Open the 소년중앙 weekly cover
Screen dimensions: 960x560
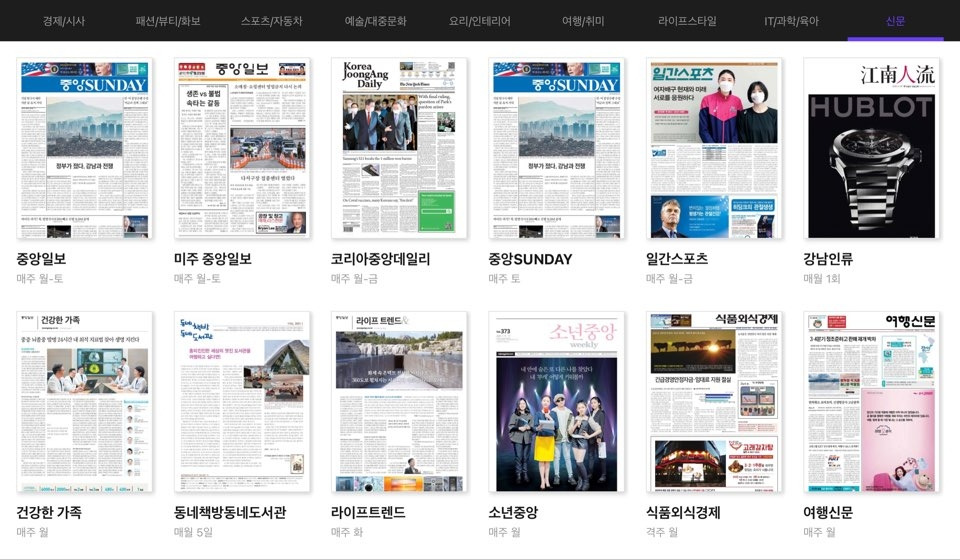(557, 402)
